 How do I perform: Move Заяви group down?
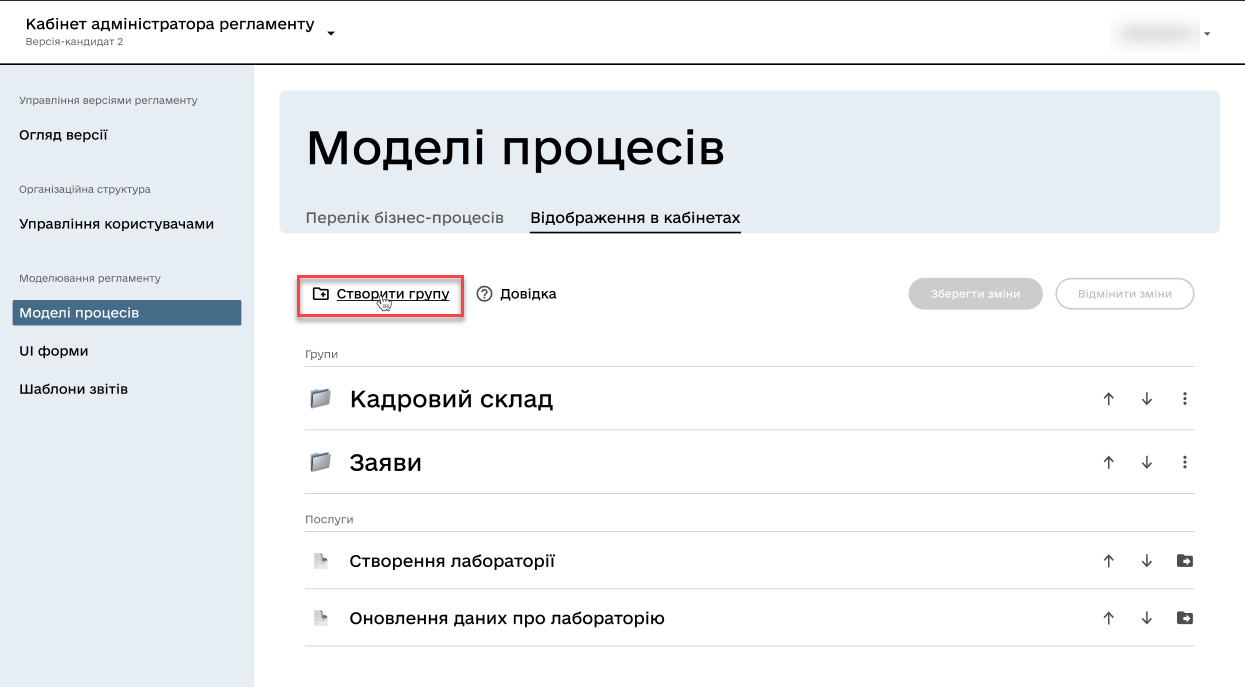(x=1147, y=463)
